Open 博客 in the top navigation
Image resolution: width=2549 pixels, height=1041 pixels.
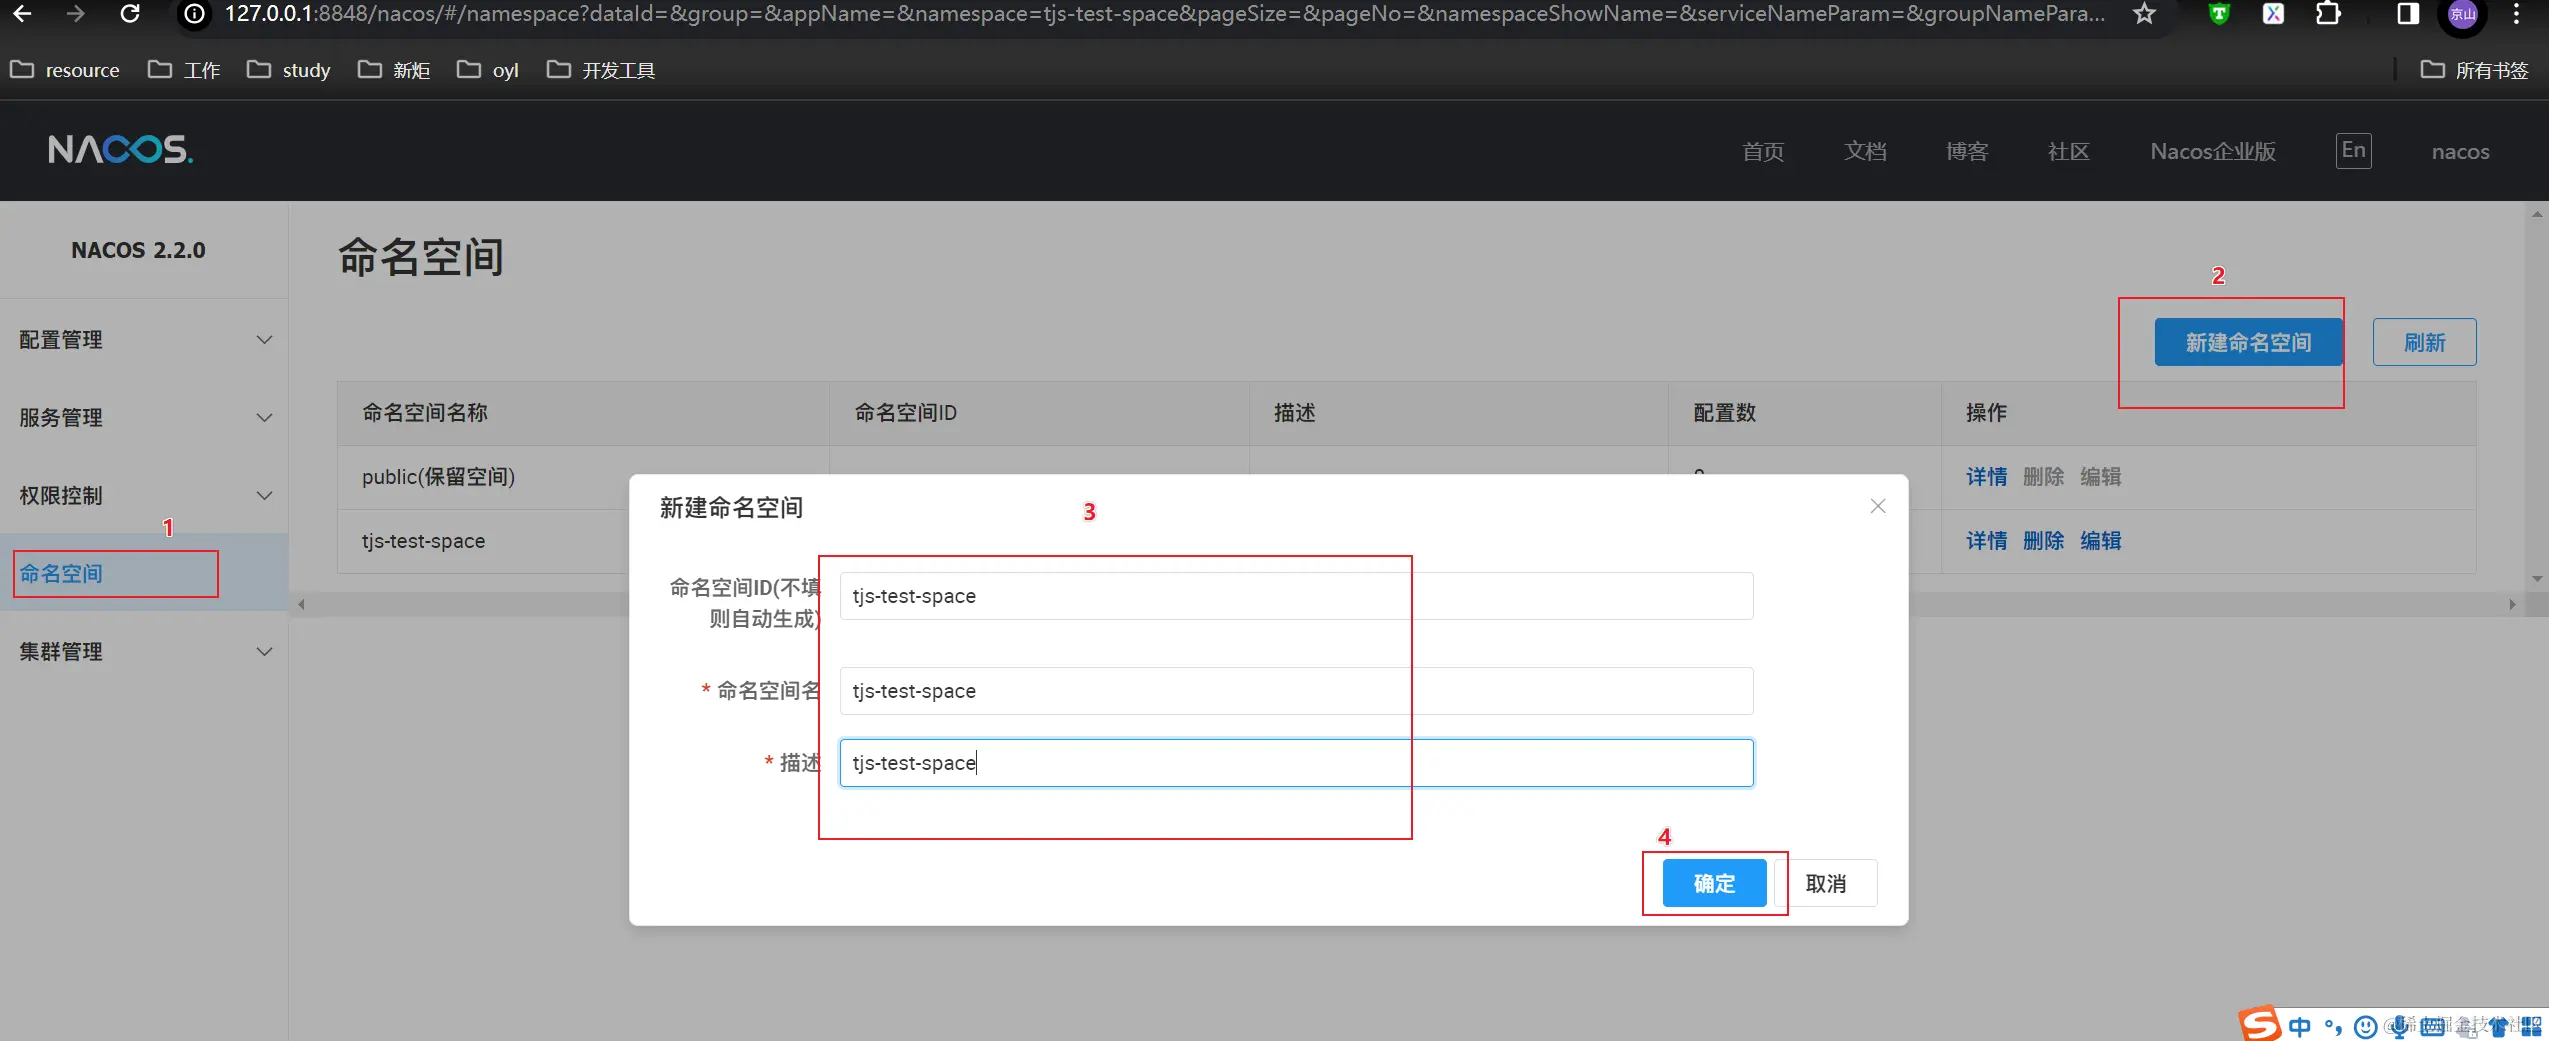coord(1967,152)
